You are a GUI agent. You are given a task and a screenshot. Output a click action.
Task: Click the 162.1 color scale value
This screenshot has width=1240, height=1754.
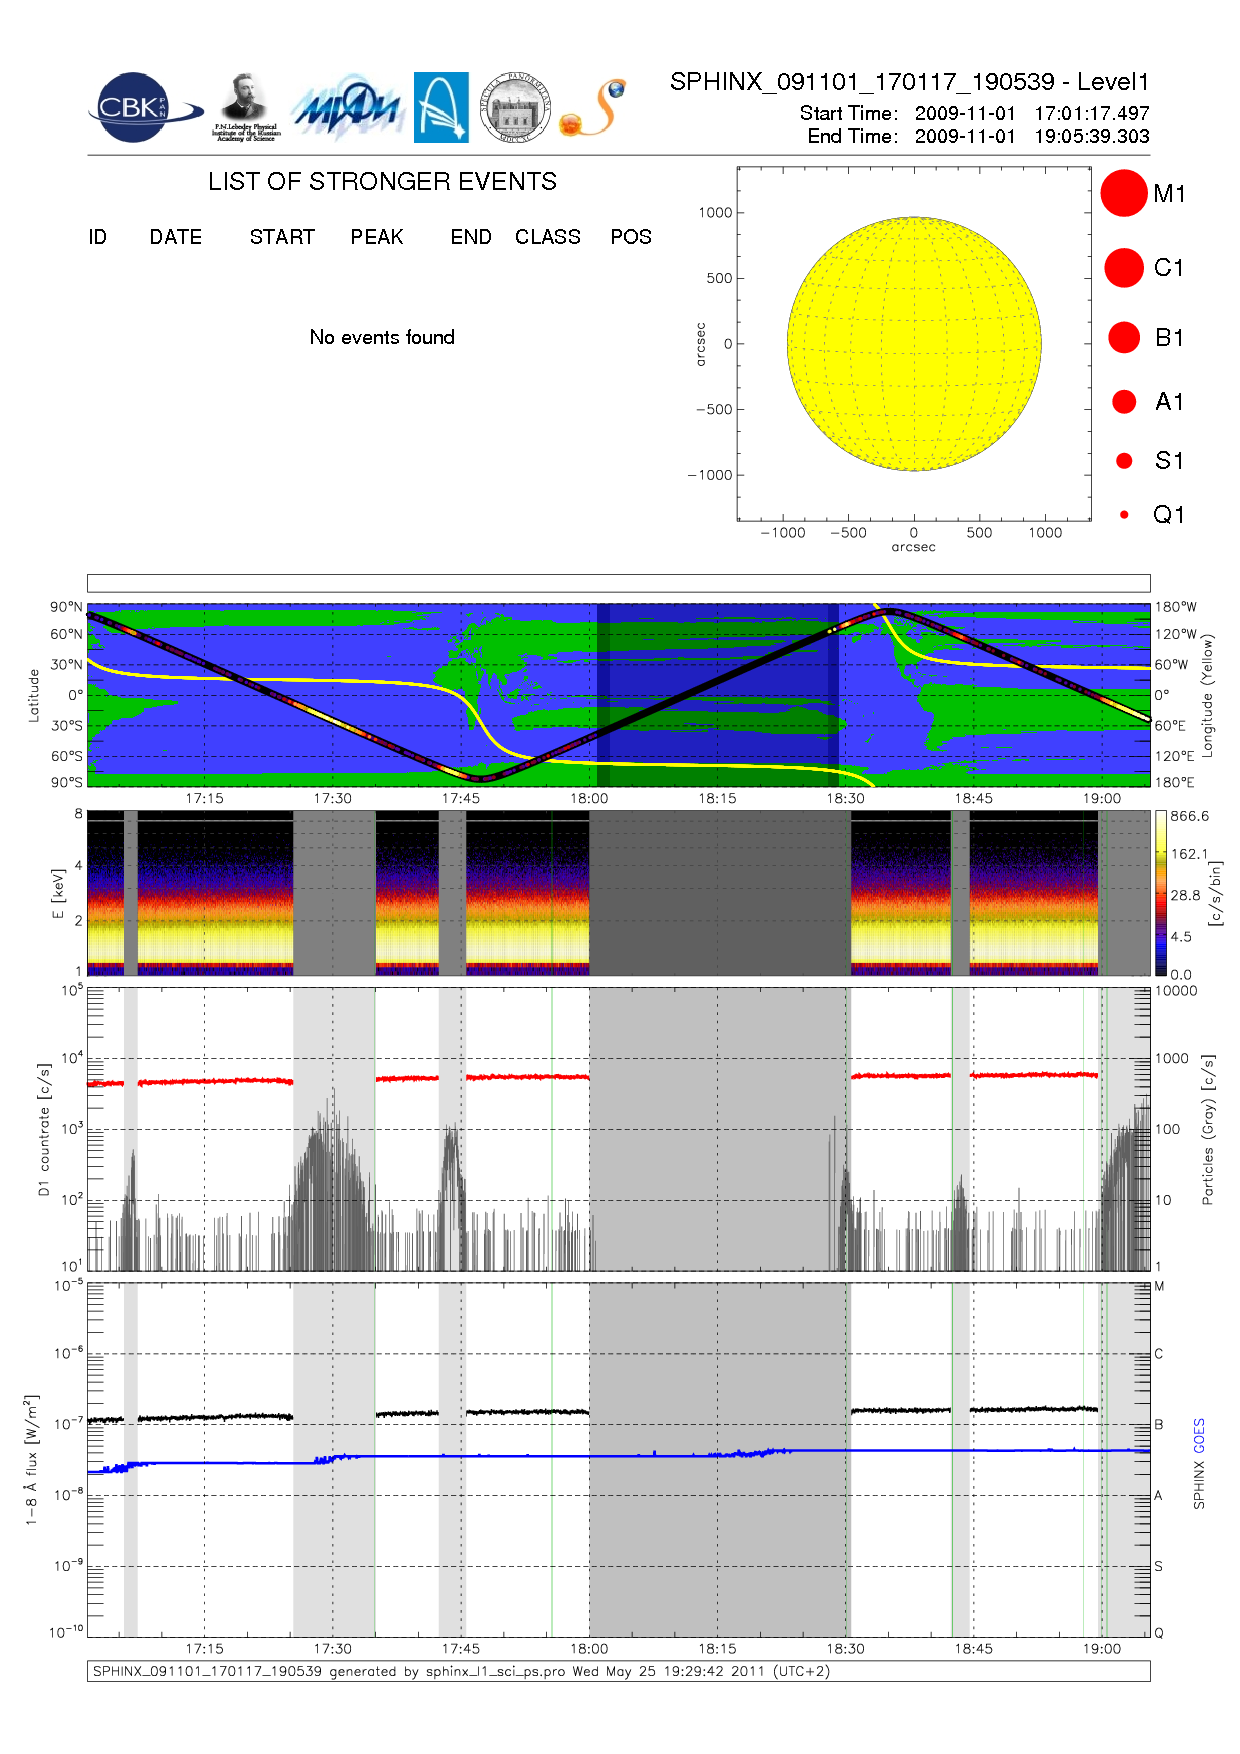1190,854
